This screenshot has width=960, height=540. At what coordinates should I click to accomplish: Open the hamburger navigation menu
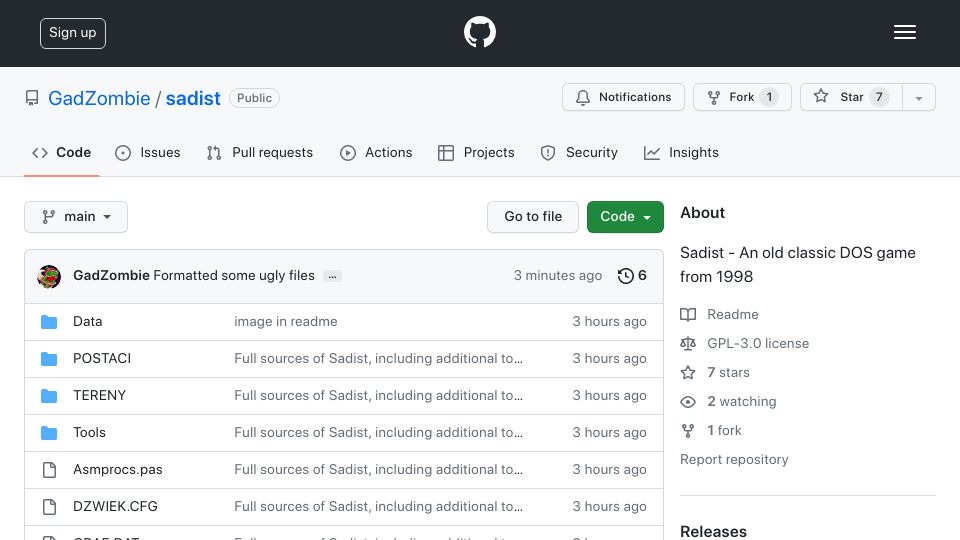point(904,32)
